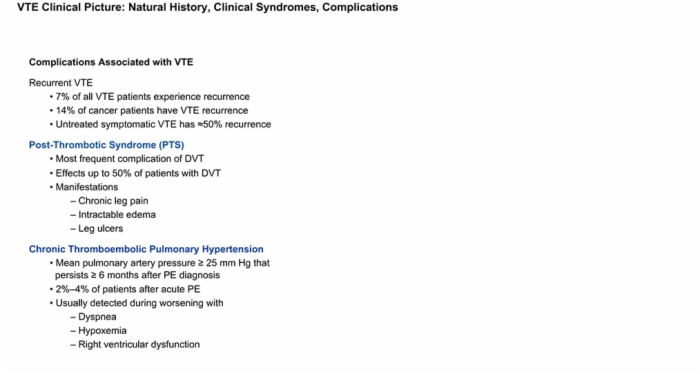
Task: Open the "Post-Thrombotic Syndrome (PTS)" blue heading
Action: 106,145
